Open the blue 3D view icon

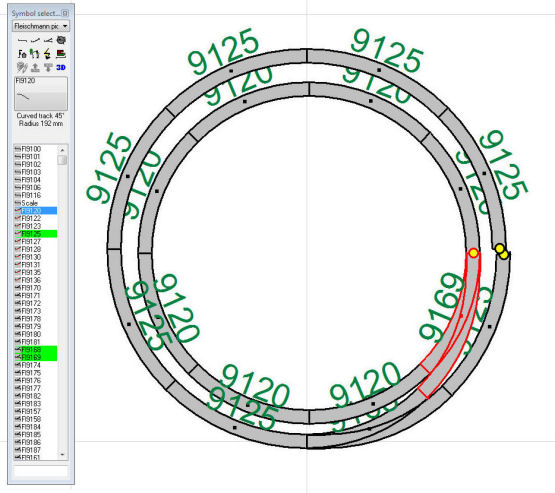tap(61, 67)
